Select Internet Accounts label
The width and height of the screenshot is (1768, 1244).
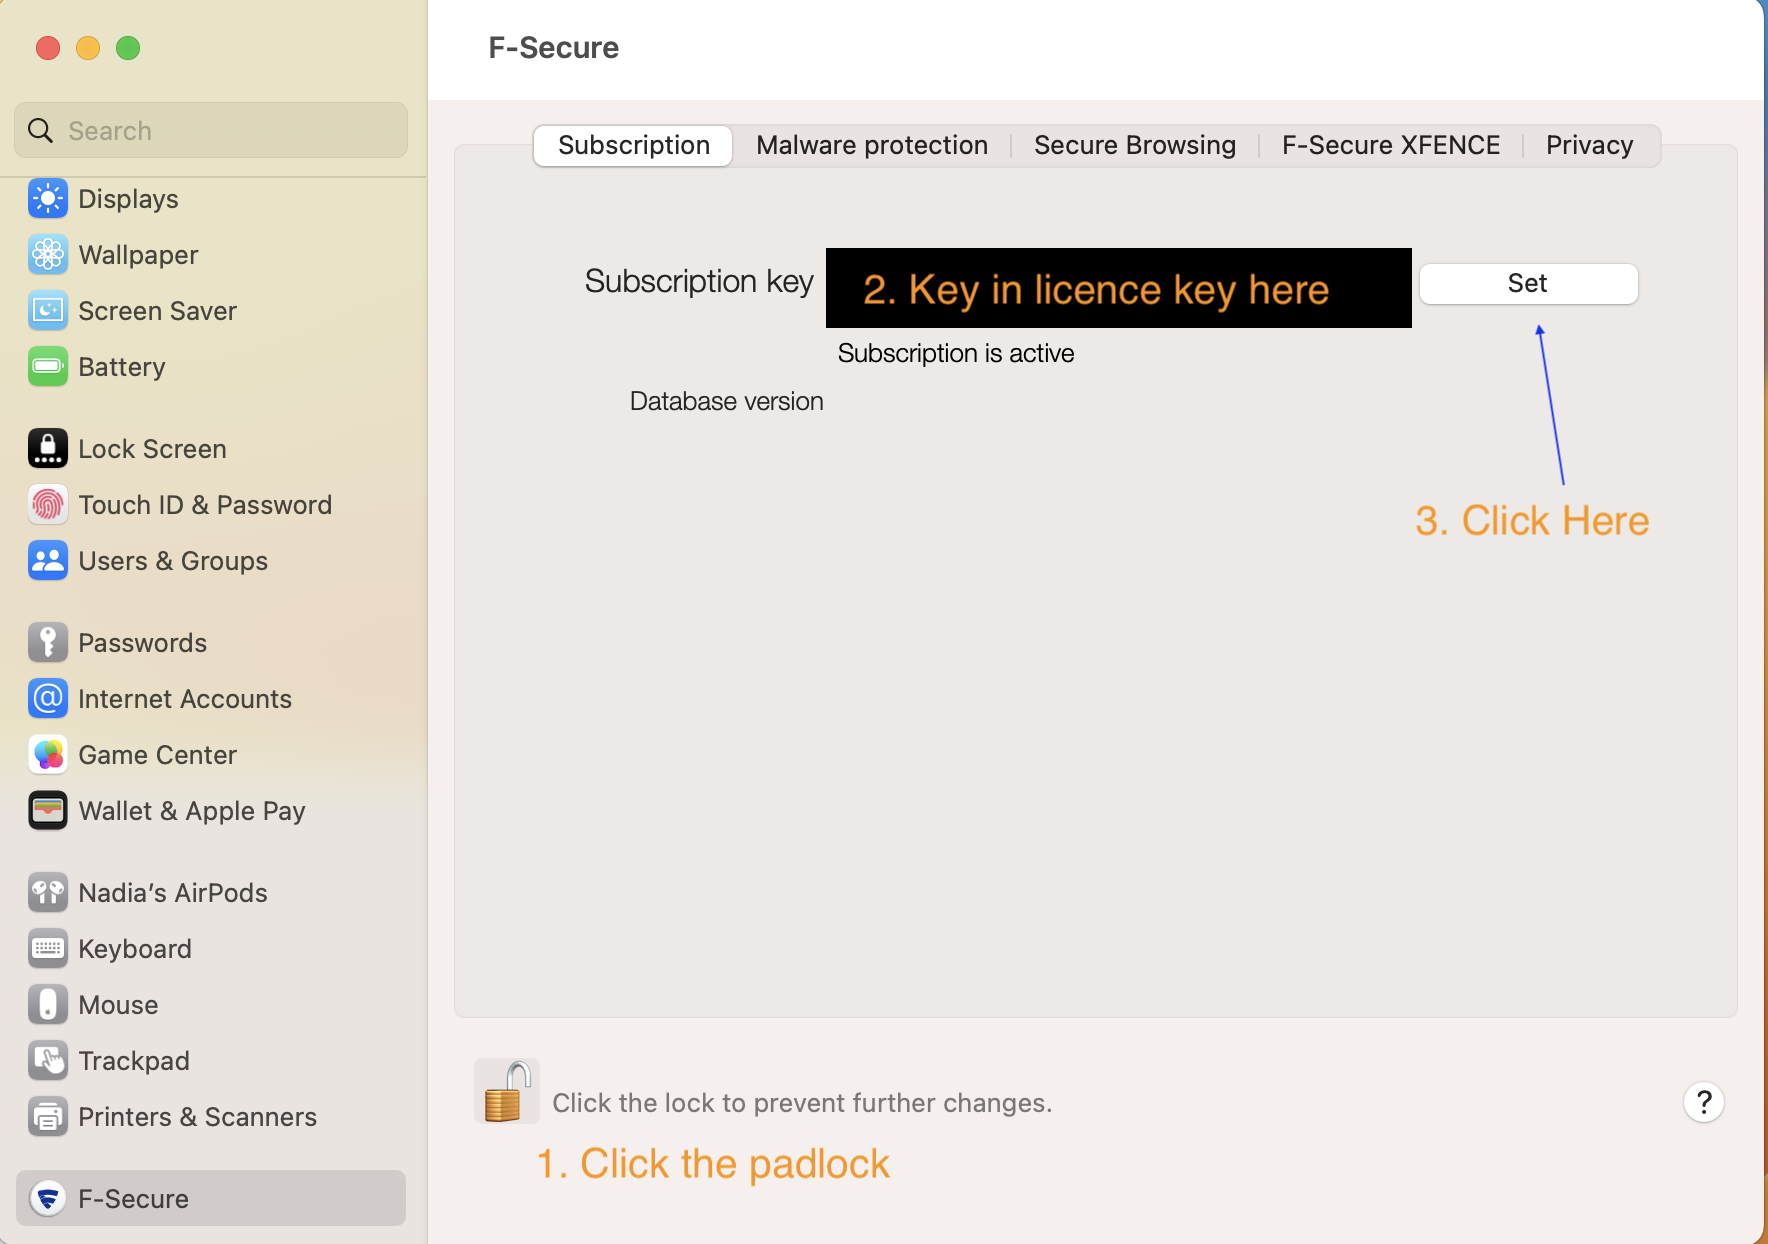[185, 699]
